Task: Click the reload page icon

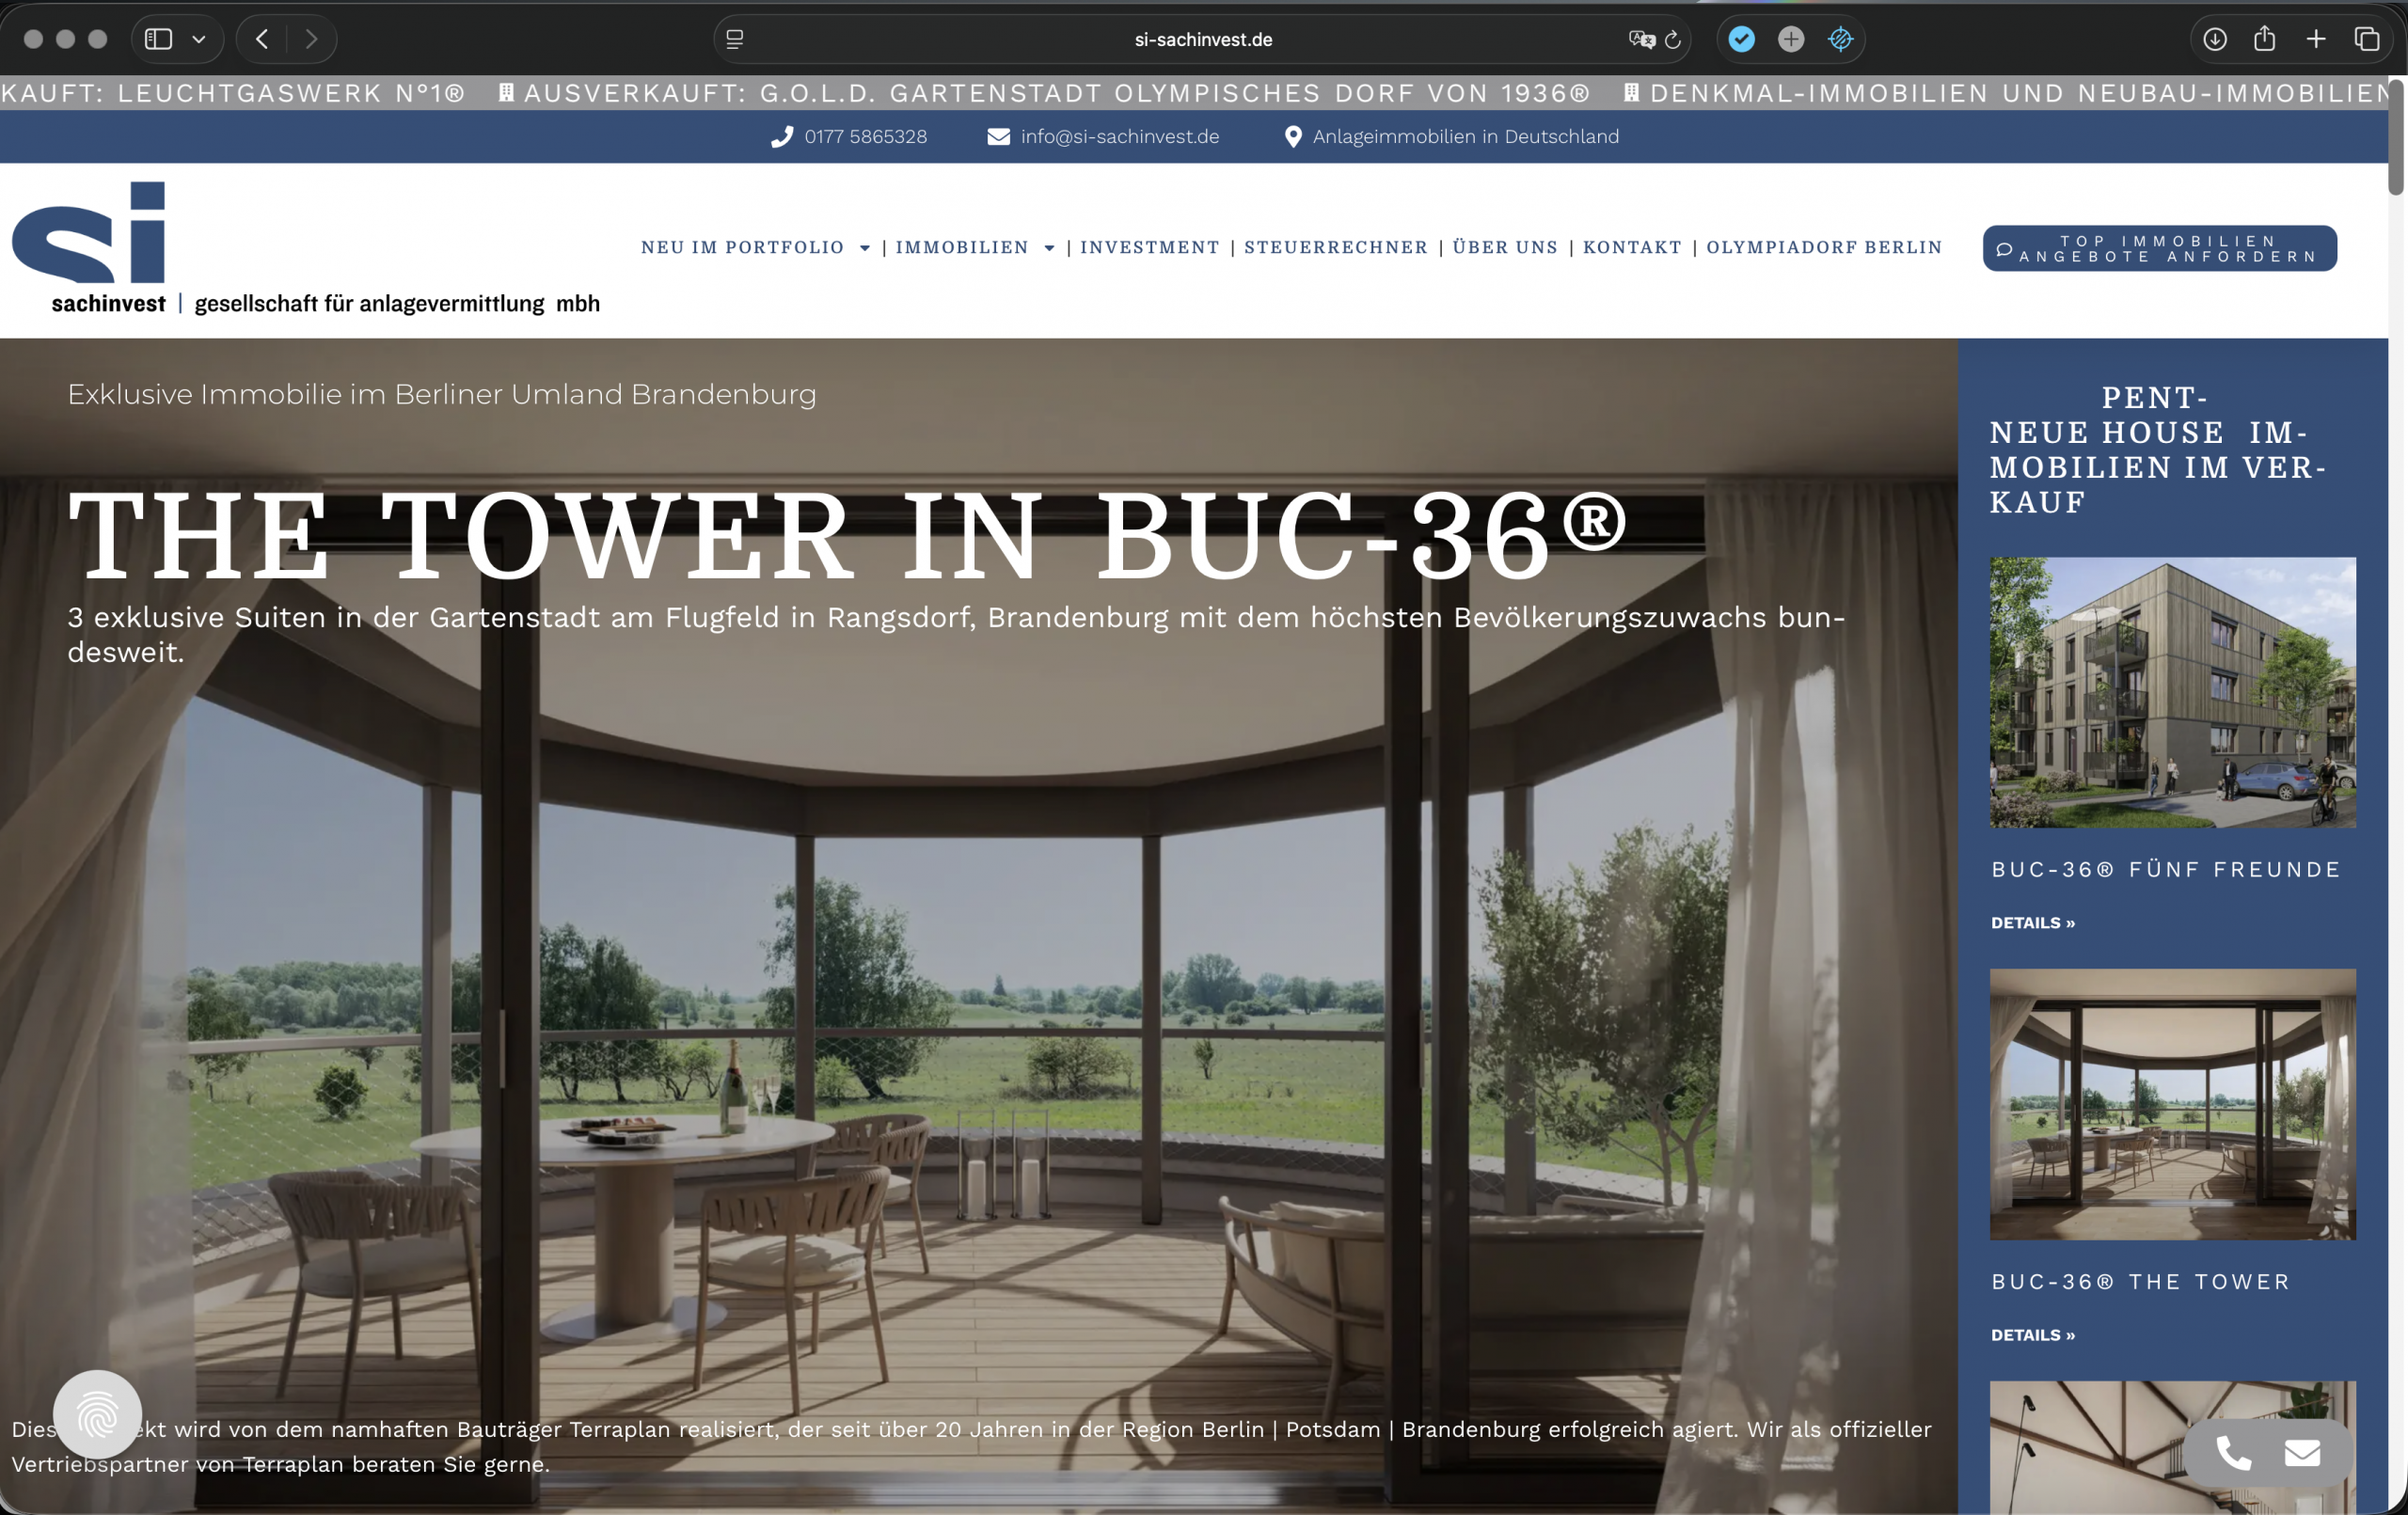Action: tap(1673, 40)
